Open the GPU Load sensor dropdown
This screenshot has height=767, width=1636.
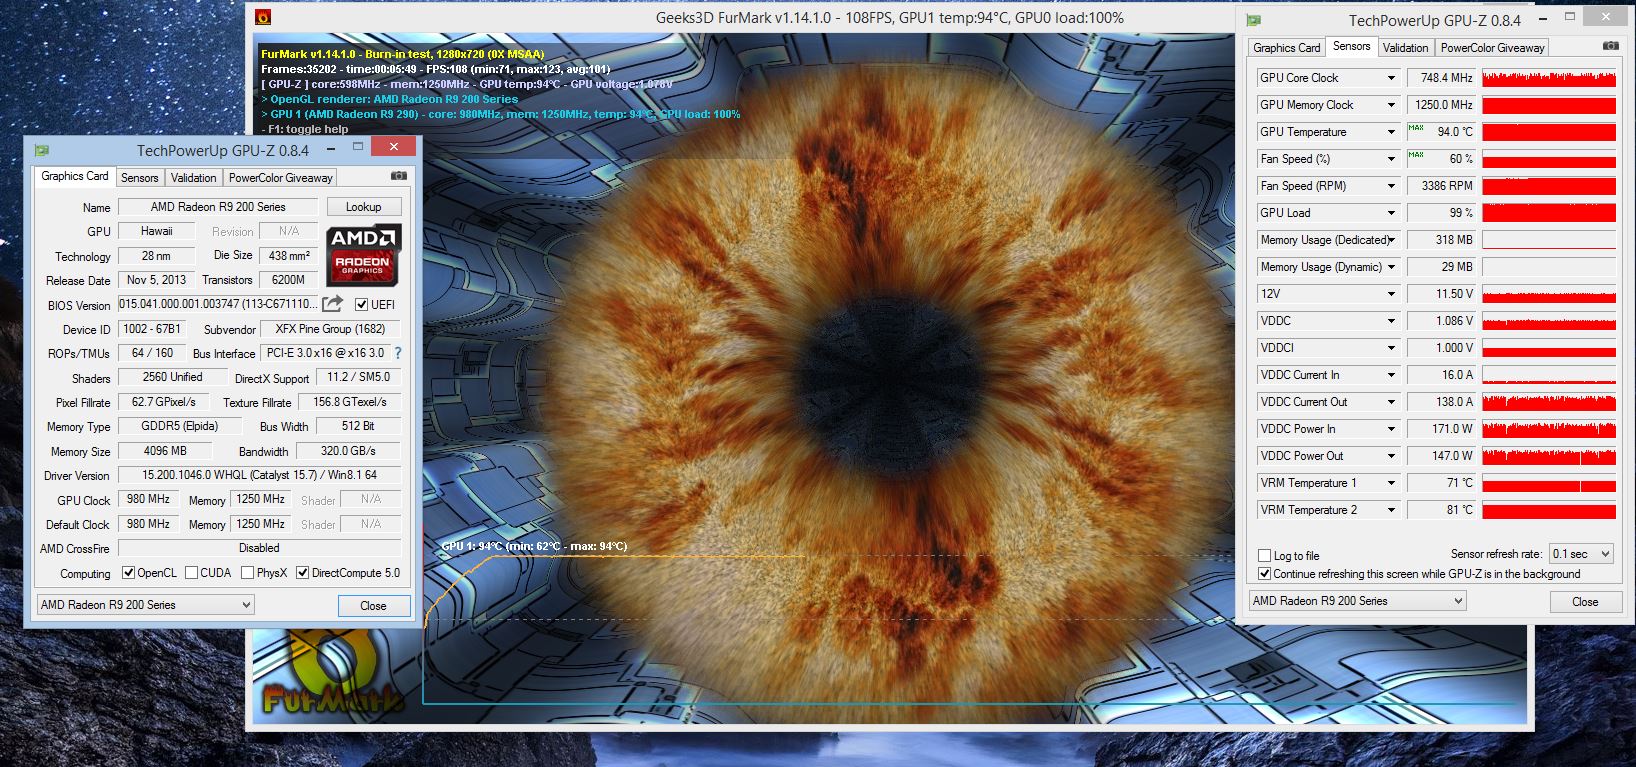pyautogui.click(x=1390, y=213)
